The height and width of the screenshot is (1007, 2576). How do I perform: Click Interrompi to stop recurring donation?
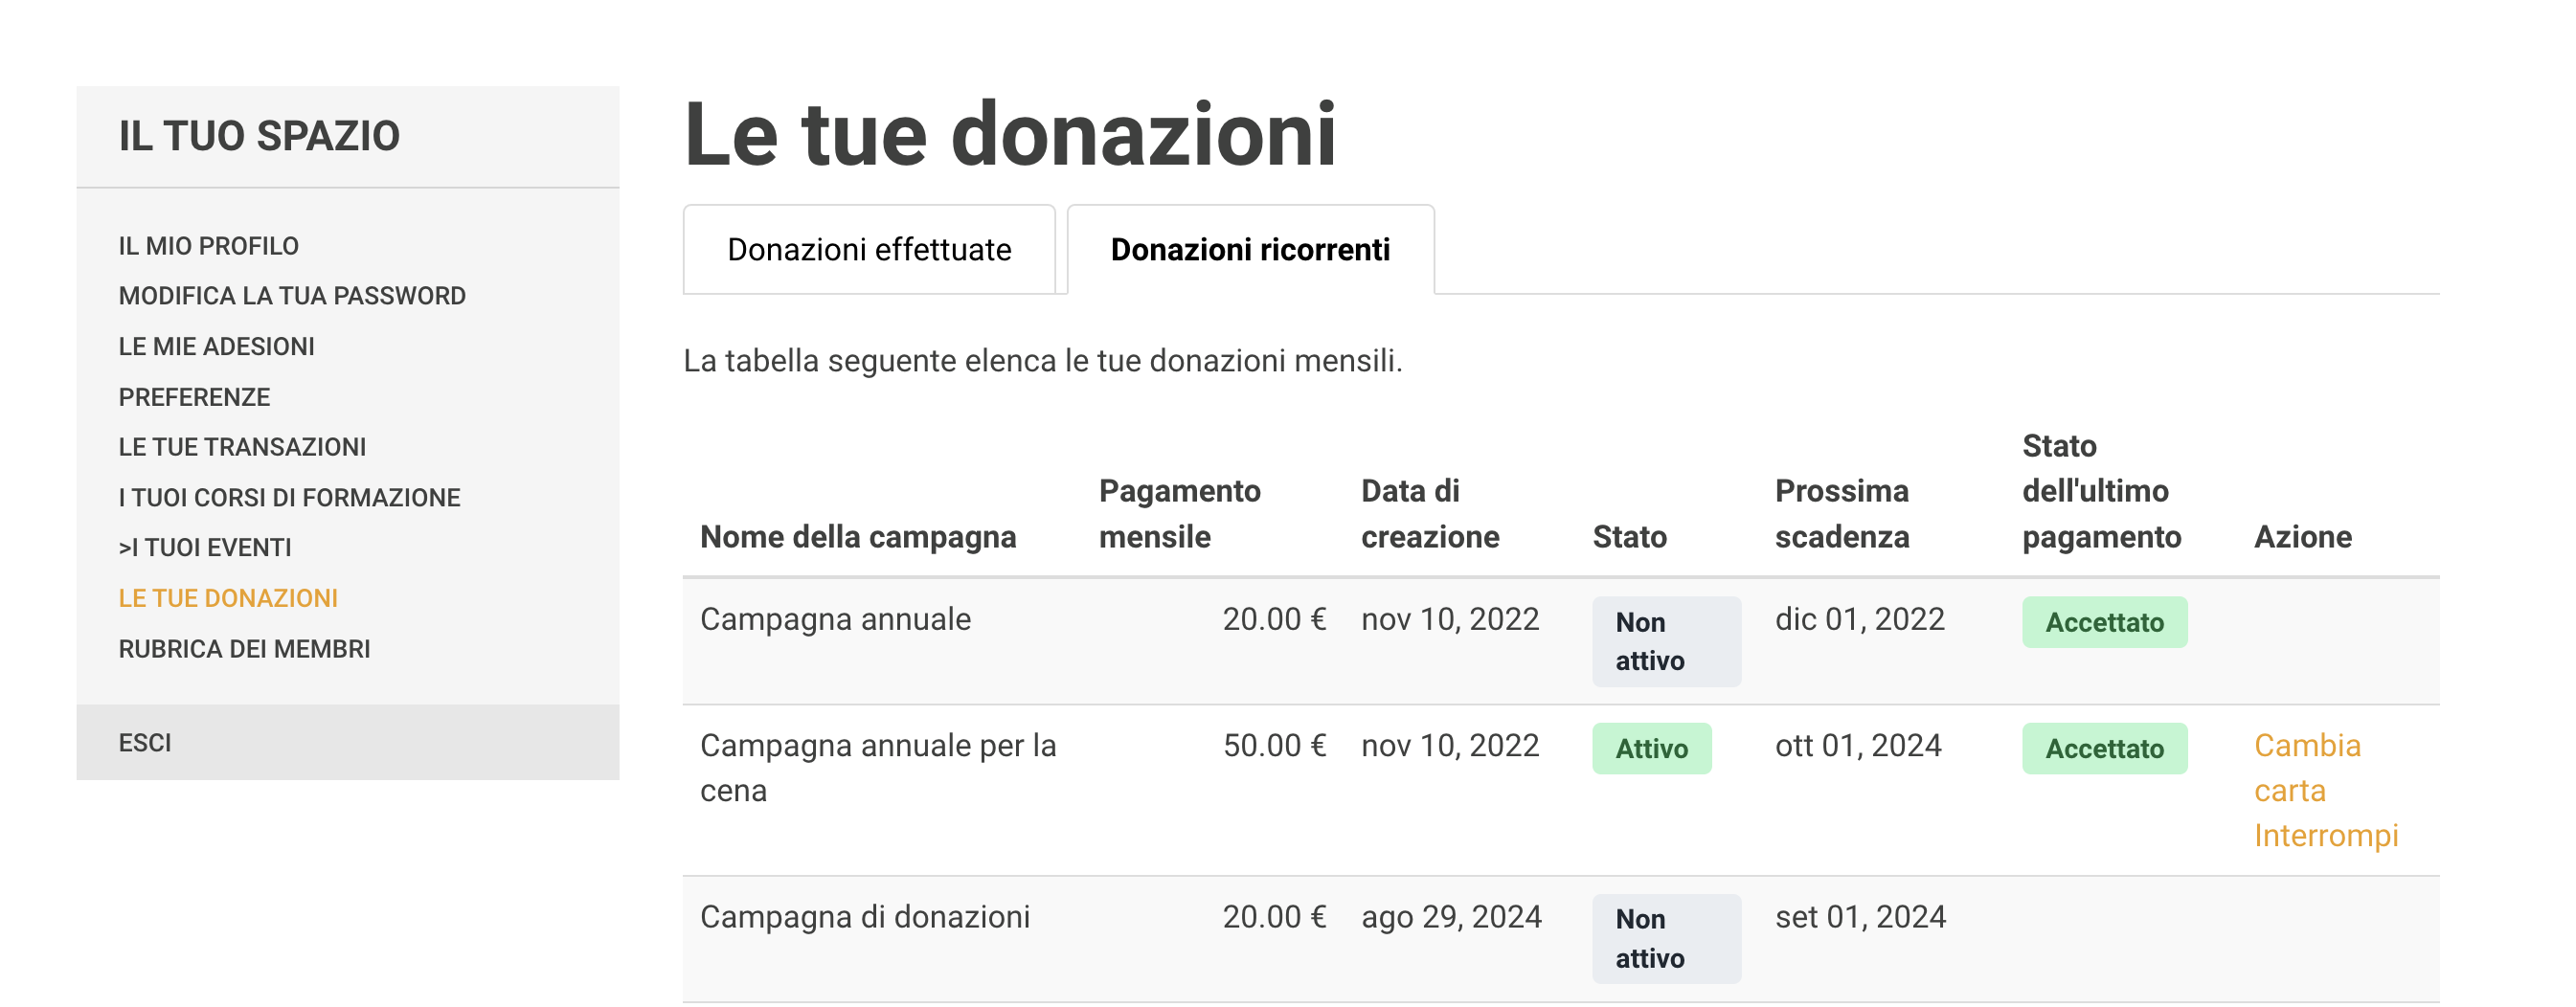pos(2325,836)
